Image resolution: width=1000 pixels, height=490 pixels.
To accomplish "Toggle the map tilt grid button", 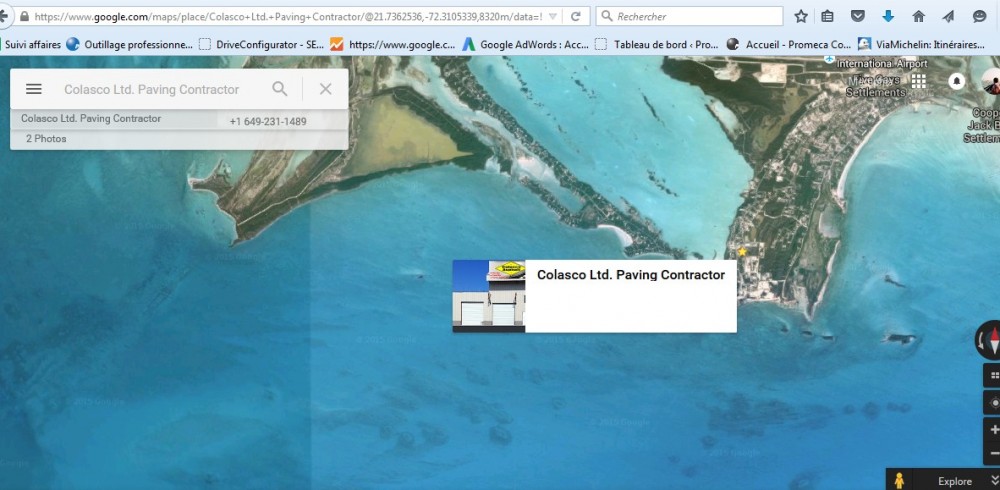I will (x=992, y=376).
